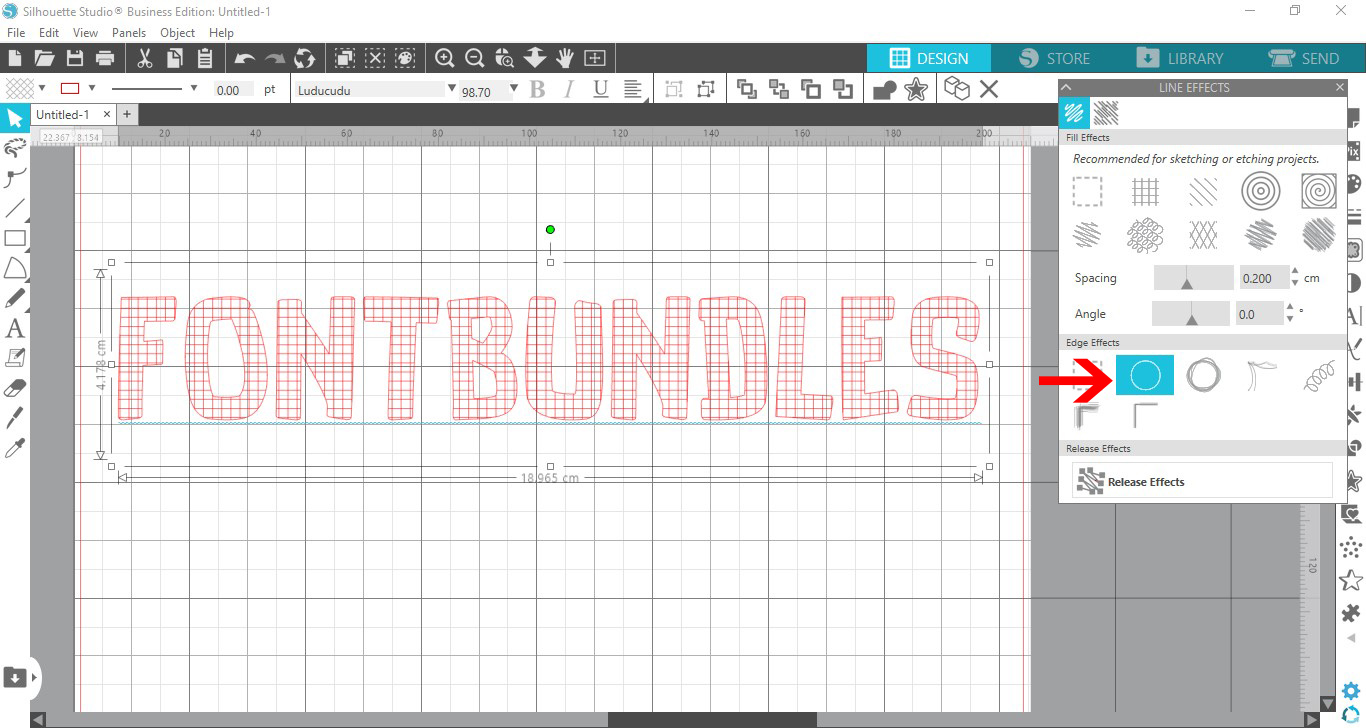Select the Freehand pencil tool
Image resolution: width=1366 pixels, height=728 pixels.
click(15, 298)
